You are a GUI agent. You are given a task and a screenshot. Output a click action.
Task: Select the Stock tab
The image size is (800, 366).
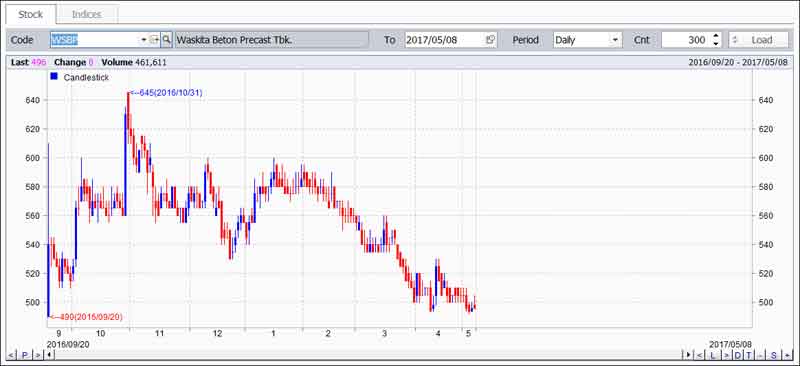31,14
